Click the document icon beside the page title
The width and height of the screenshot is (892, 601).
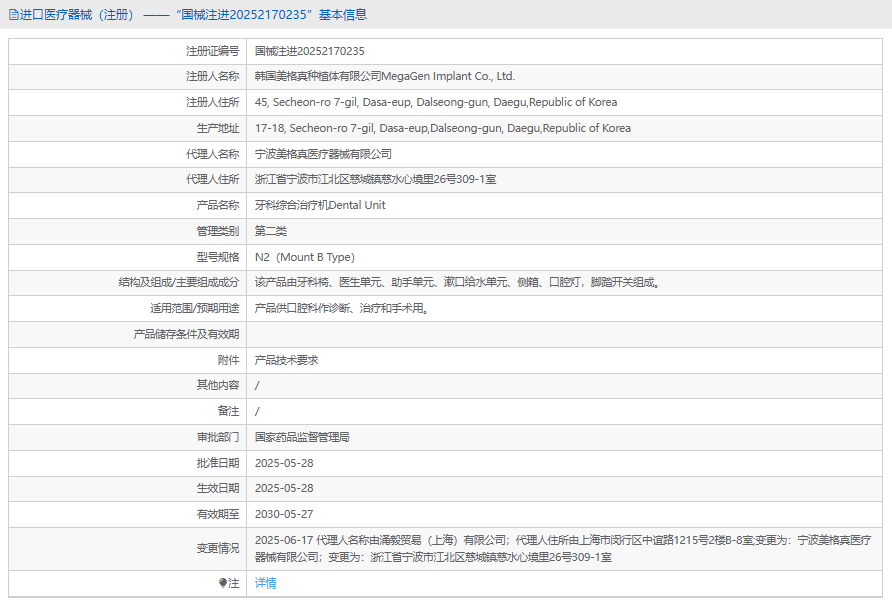click(13, 15)
